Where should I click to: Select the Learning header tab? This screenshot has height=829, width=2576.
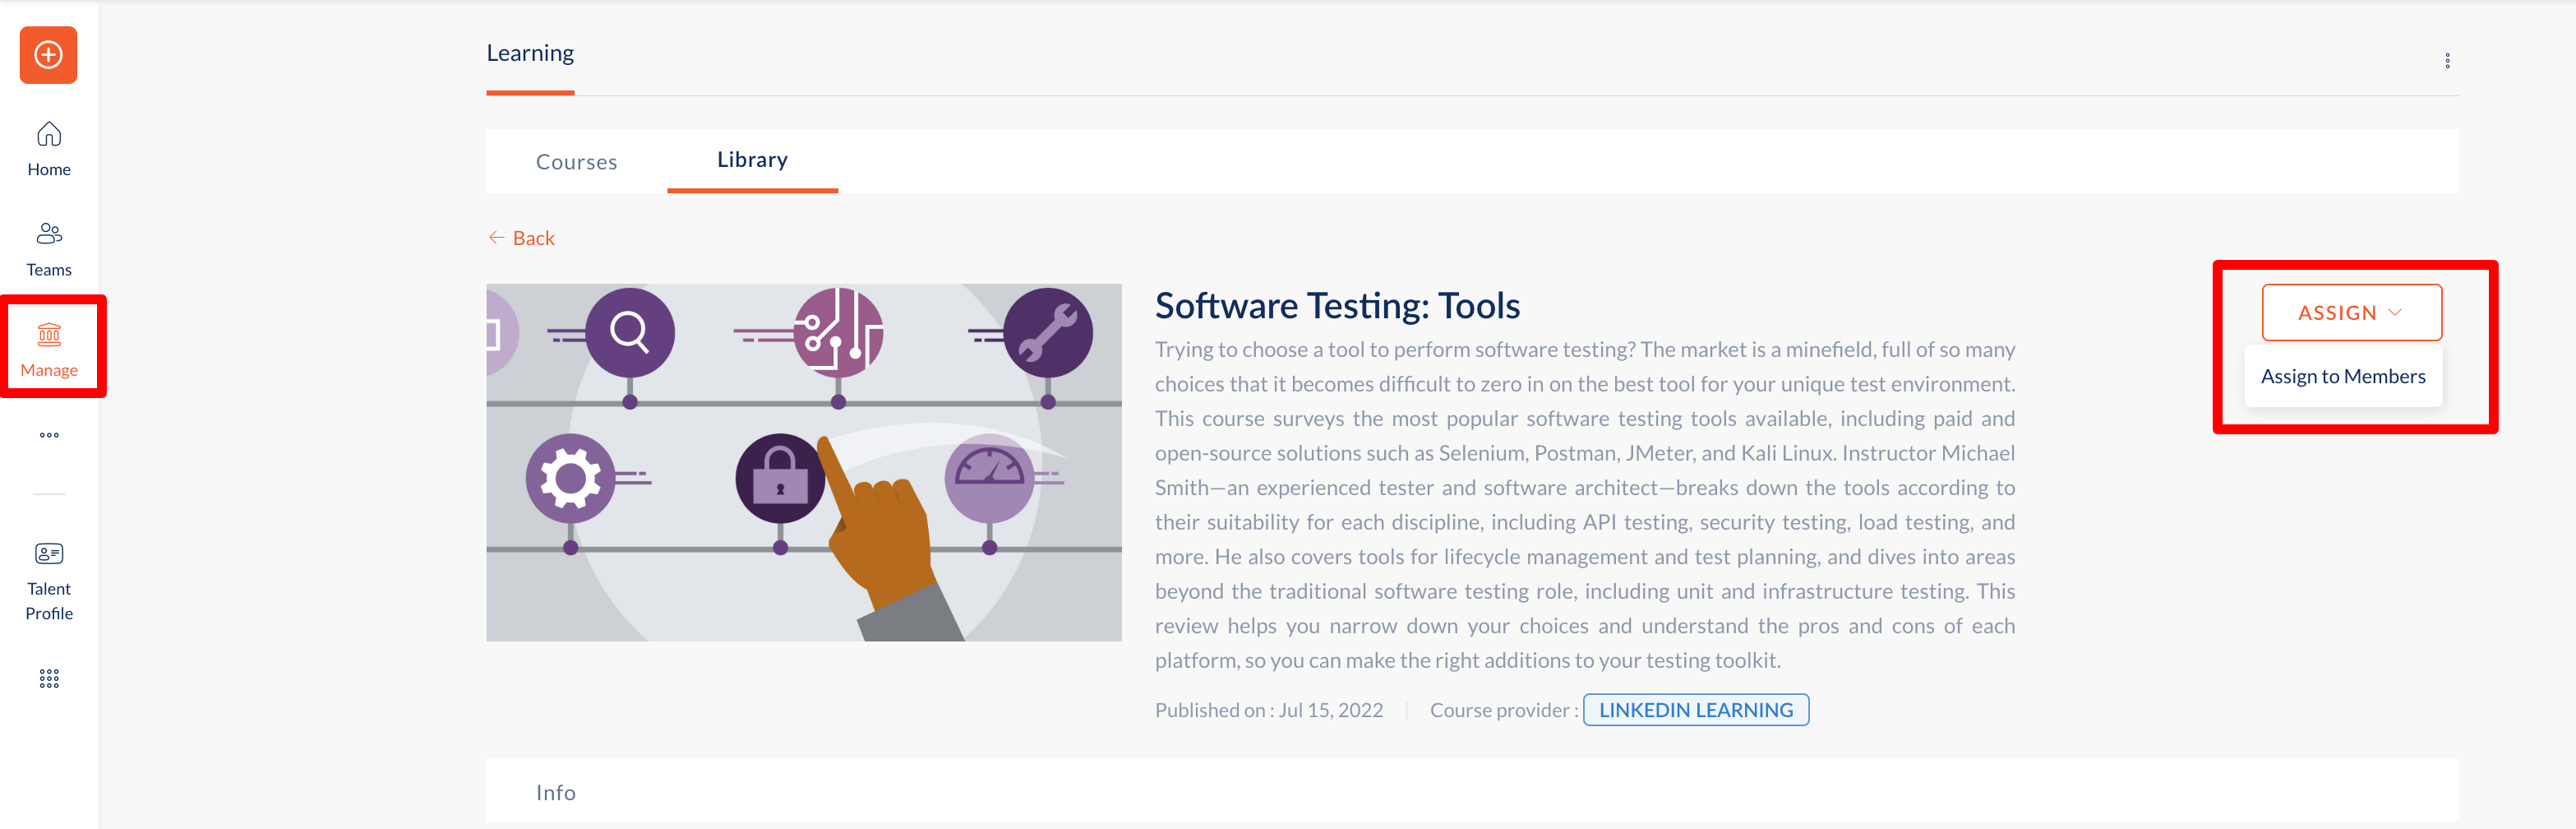pos(530,54)
